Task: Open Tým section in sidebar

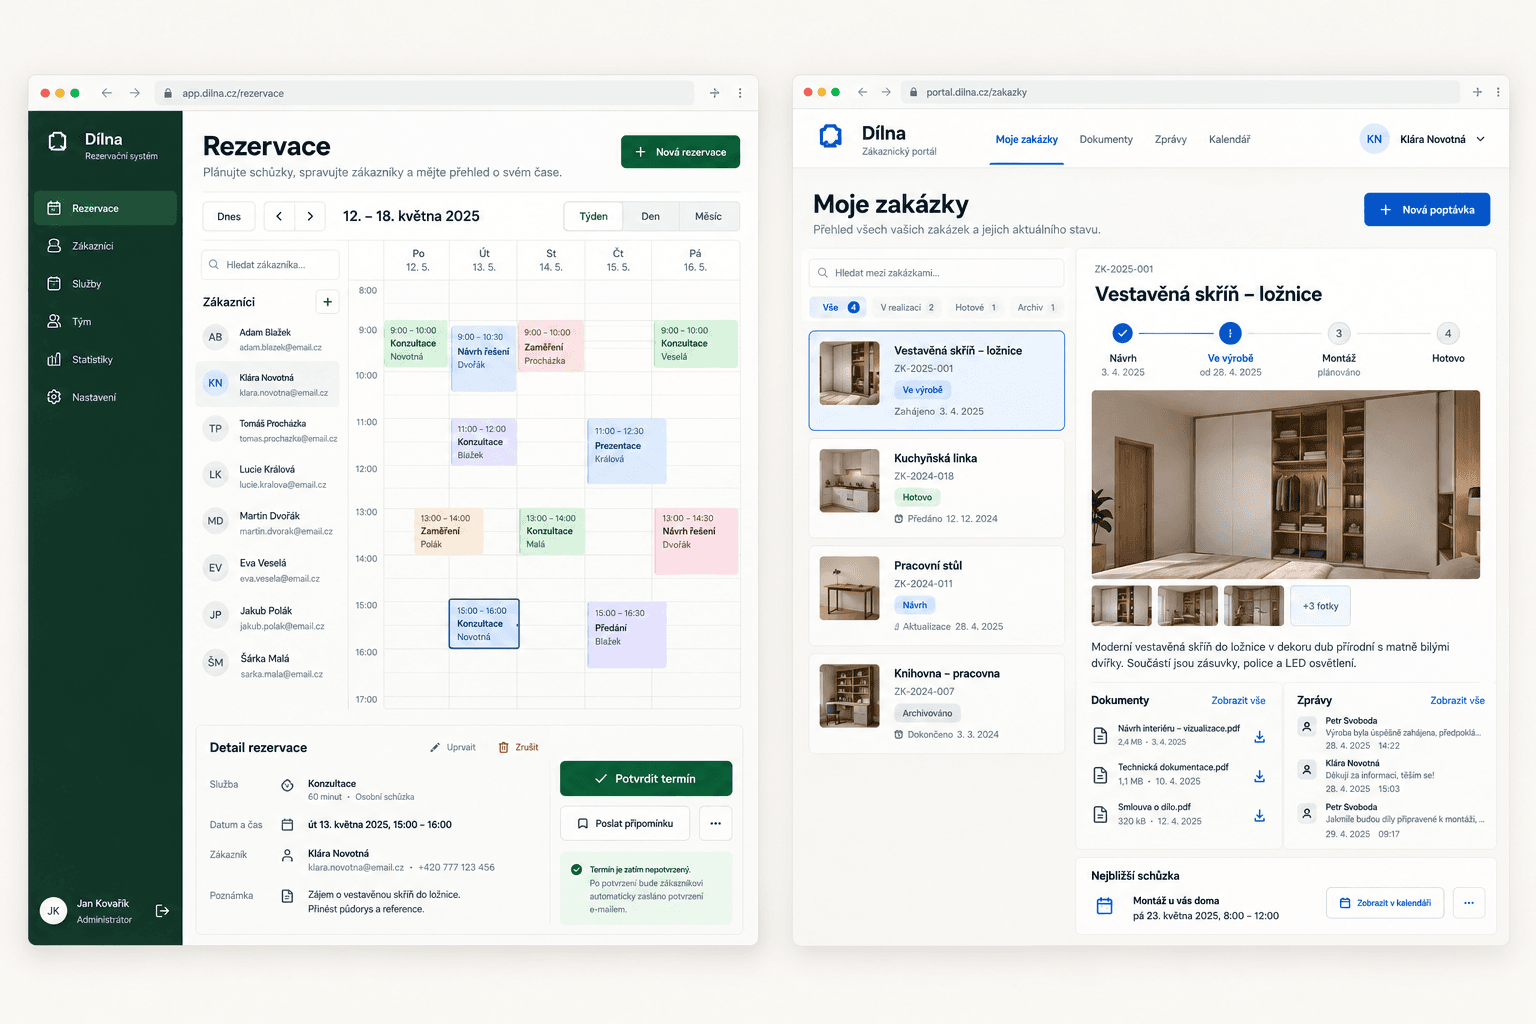Action: pos(105,322)
